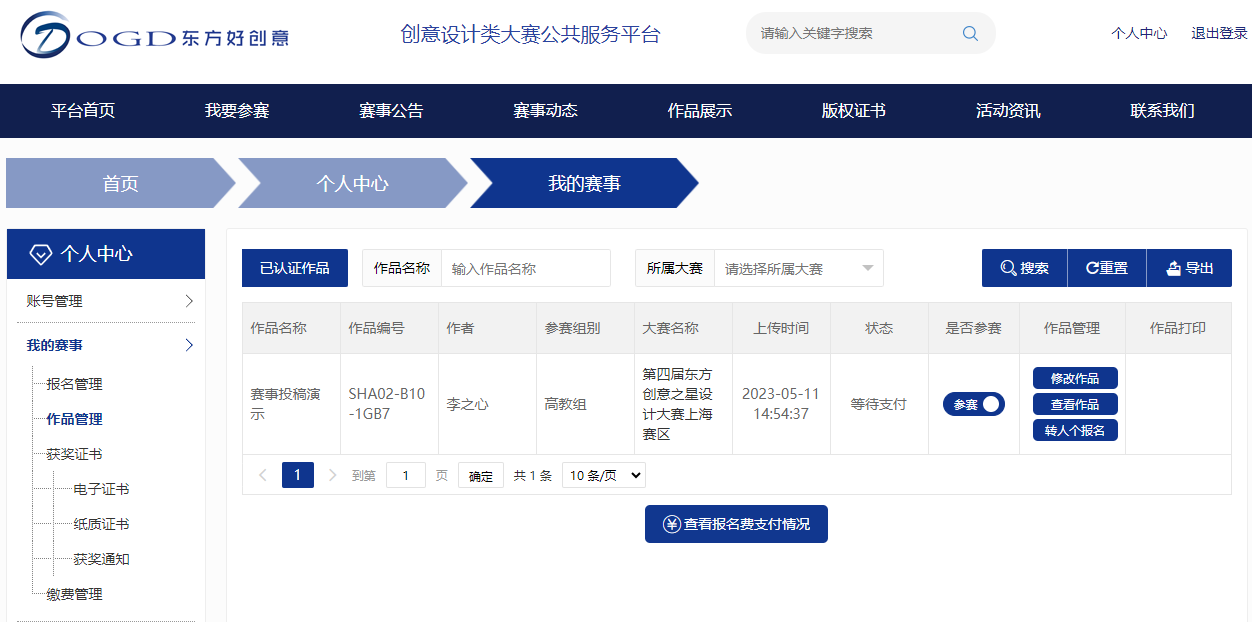Open the 10 条/页 page size dropdown

[x=604, y=475]
